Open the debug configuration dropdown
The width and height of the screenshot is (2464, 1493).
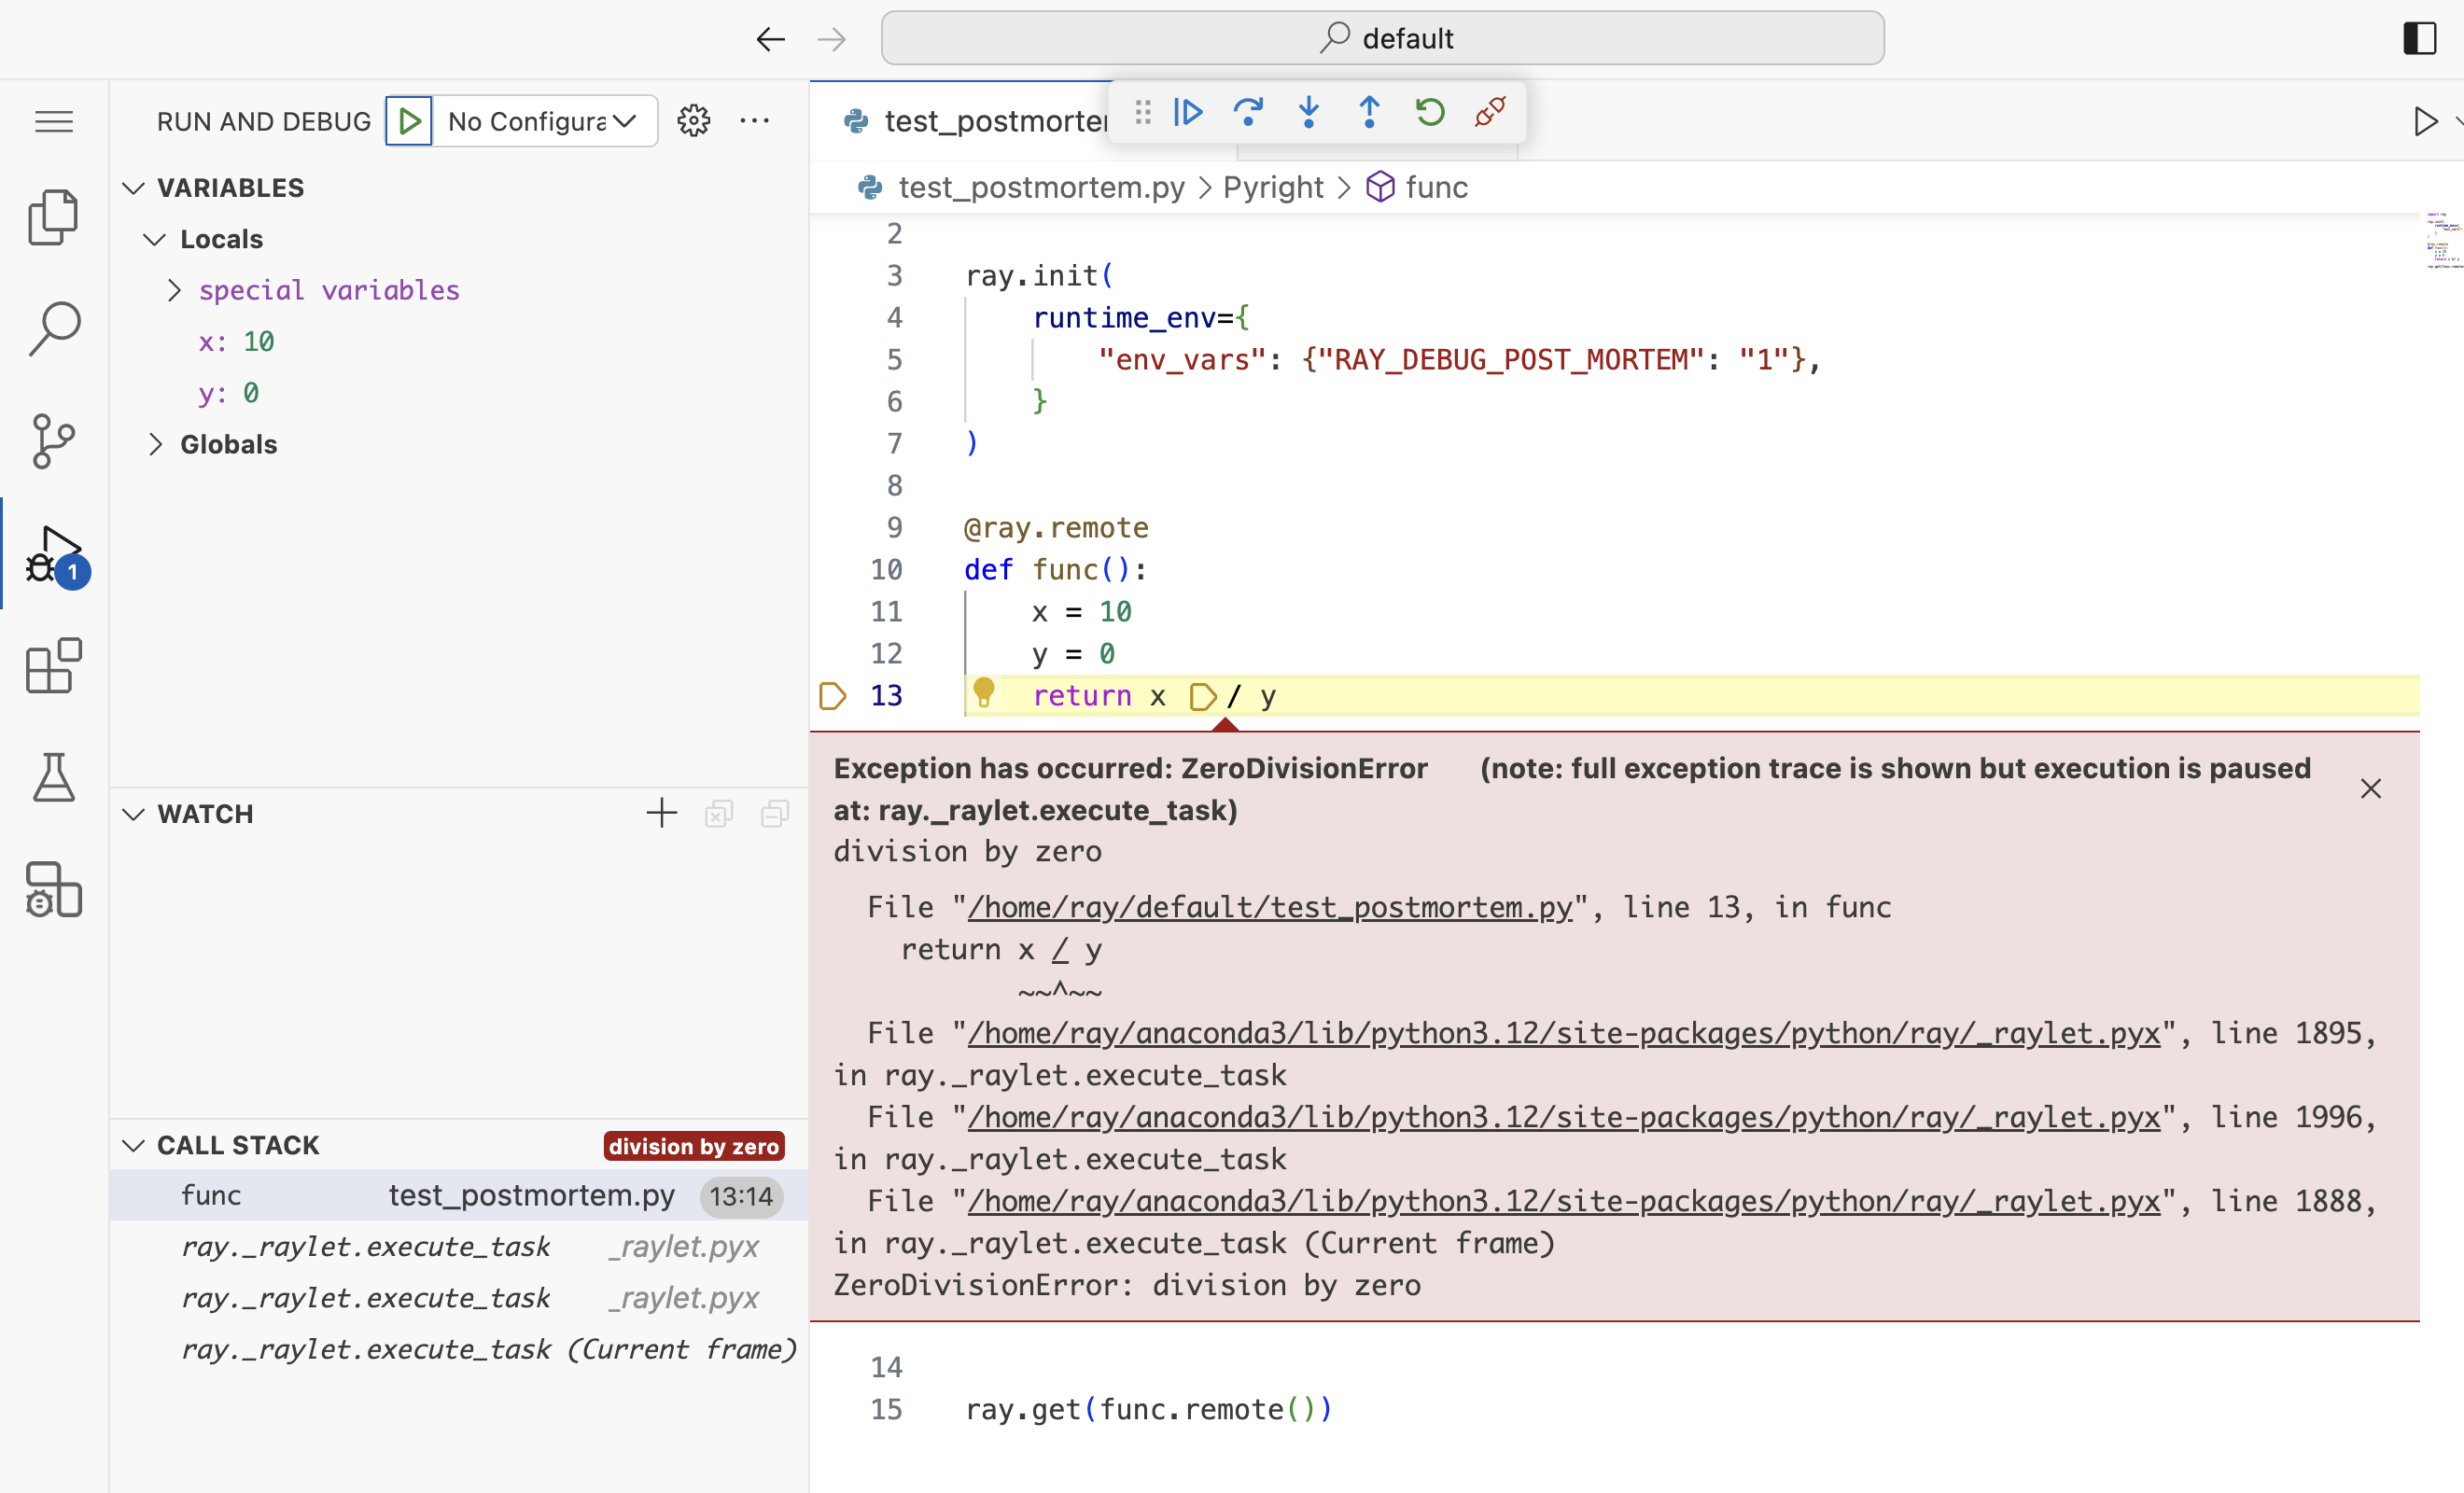546,121
